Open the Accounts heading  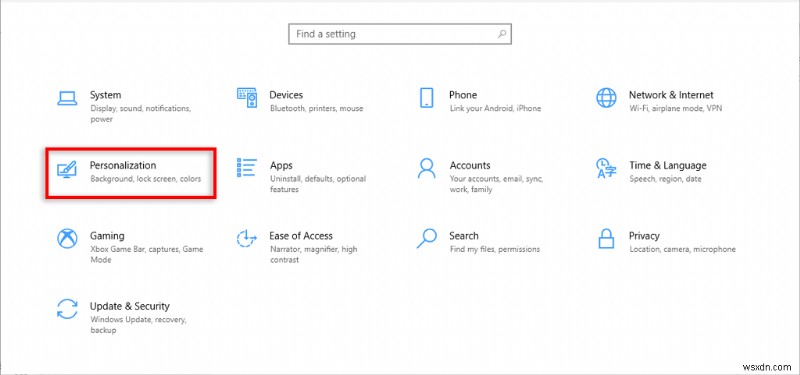(469, 165)
